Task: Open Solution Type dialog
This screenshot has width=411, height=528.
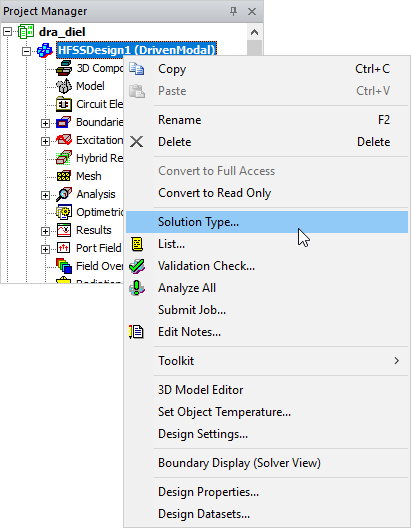Action: click(x=267, y=222)
